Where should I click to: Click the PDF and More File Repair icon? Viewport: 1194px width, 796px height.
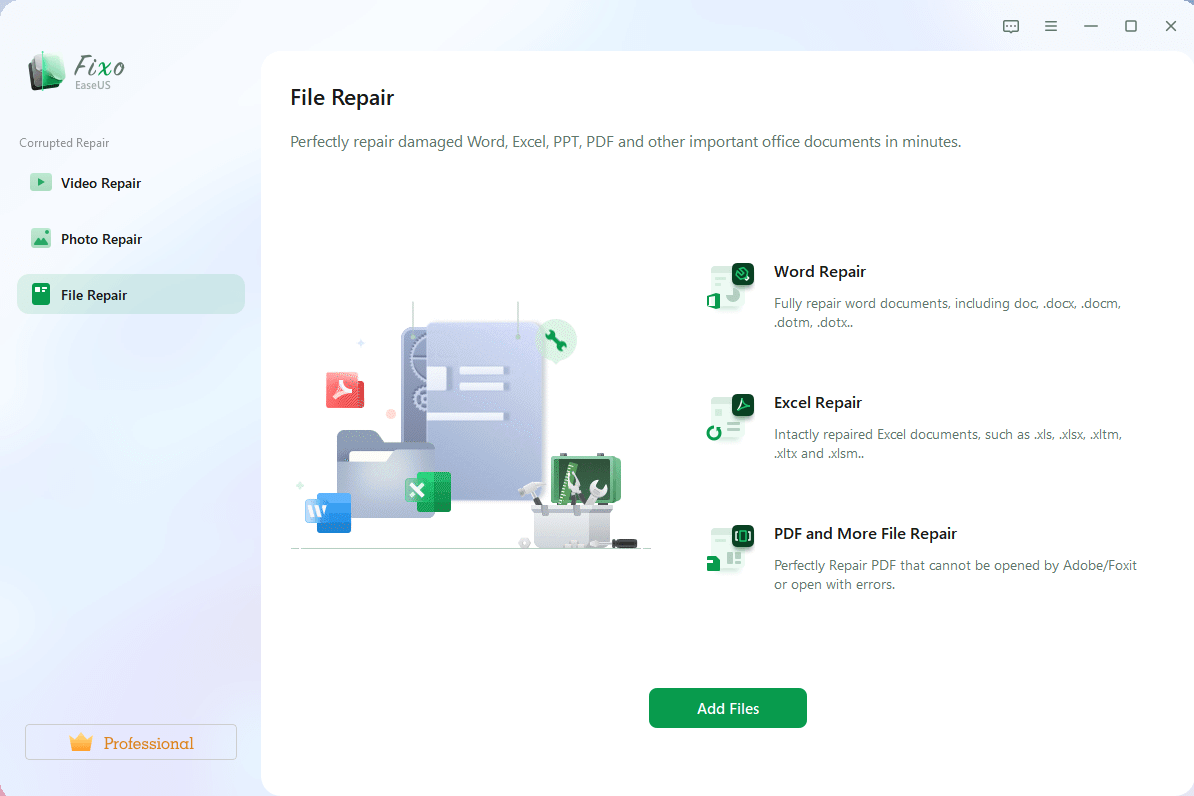[x=729, y=549]
